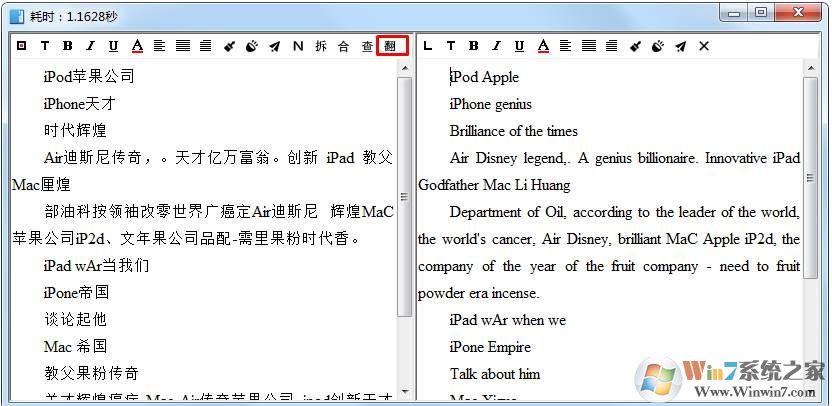Click the text 'Mac厘煌' in the source pane
The height and width of the screenshot is (406, 832).
[x=41, y=185]
